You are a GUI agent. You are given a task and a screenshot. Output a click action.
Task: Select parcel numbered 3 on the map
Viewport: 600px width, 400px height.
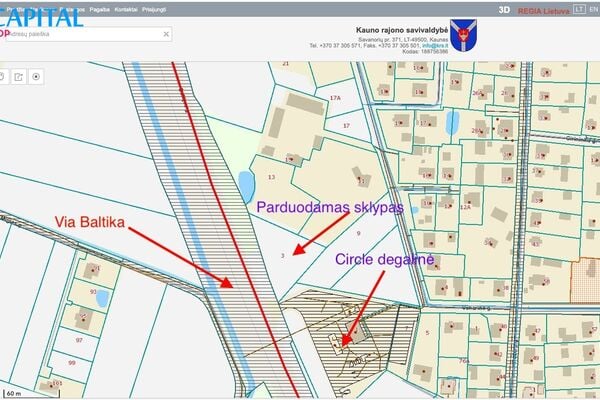pyautogui.click(x=283, y=255)
